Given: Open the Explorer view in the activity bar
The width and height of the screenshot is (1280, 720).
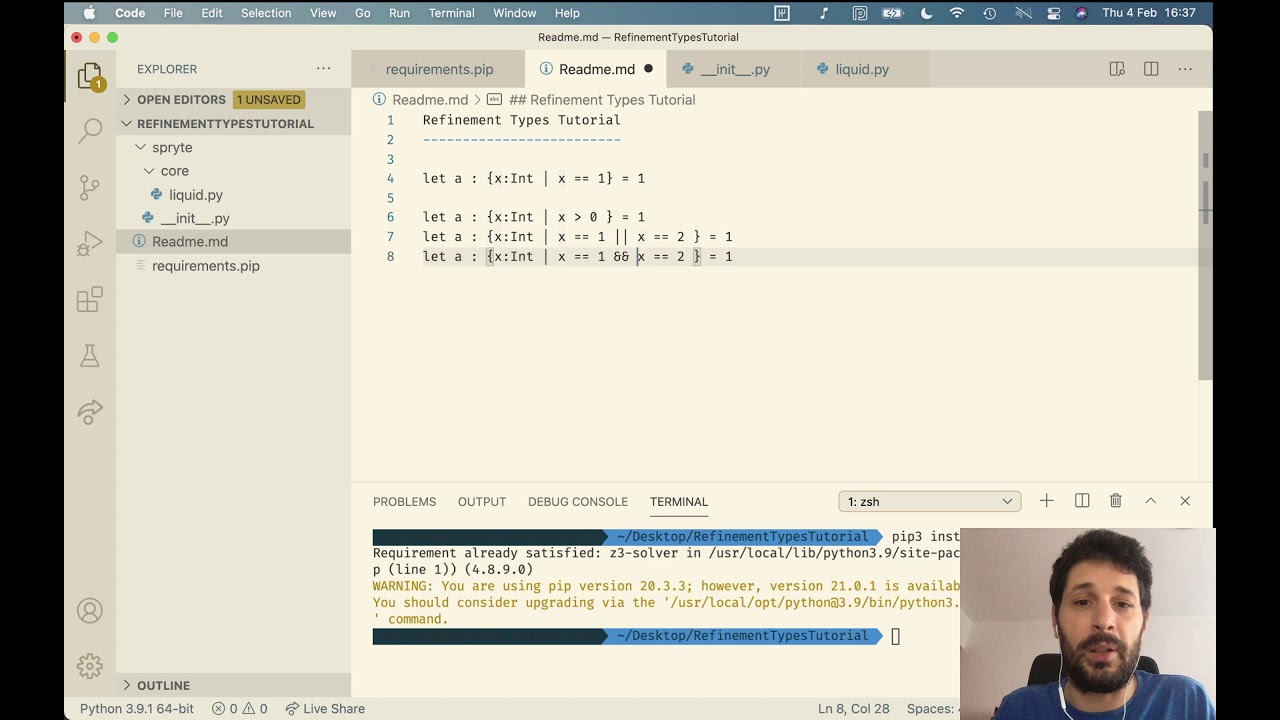Looking at the screenshot, I should (90, 77).
